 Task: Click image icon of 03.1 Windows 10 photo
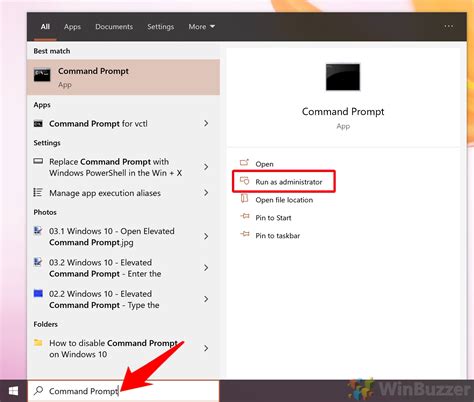38,231
